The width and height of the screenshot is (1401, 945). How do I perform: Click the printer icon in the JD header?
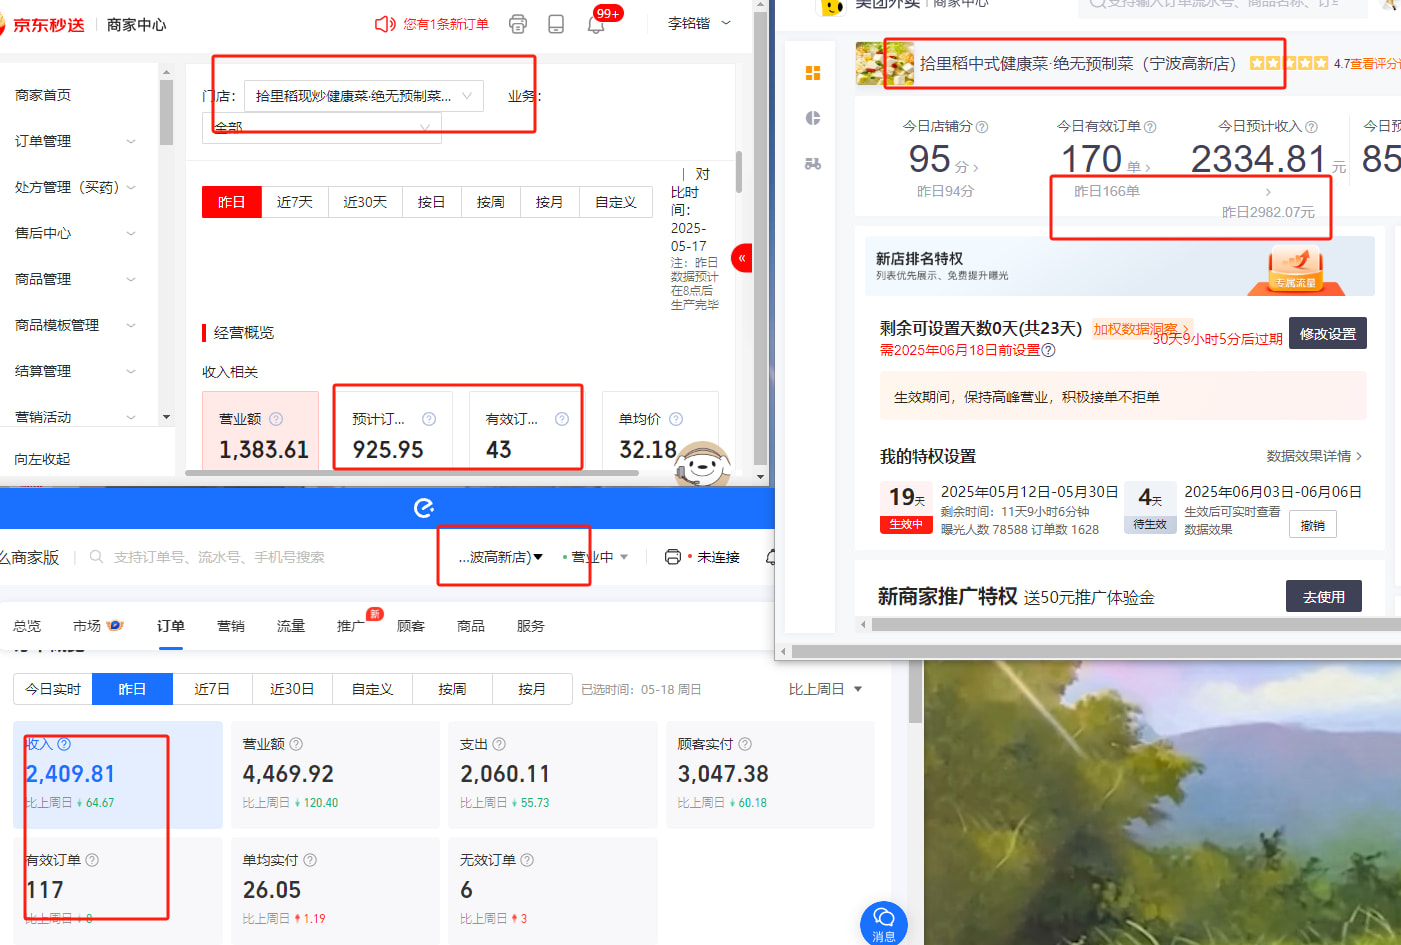point(517,24)
